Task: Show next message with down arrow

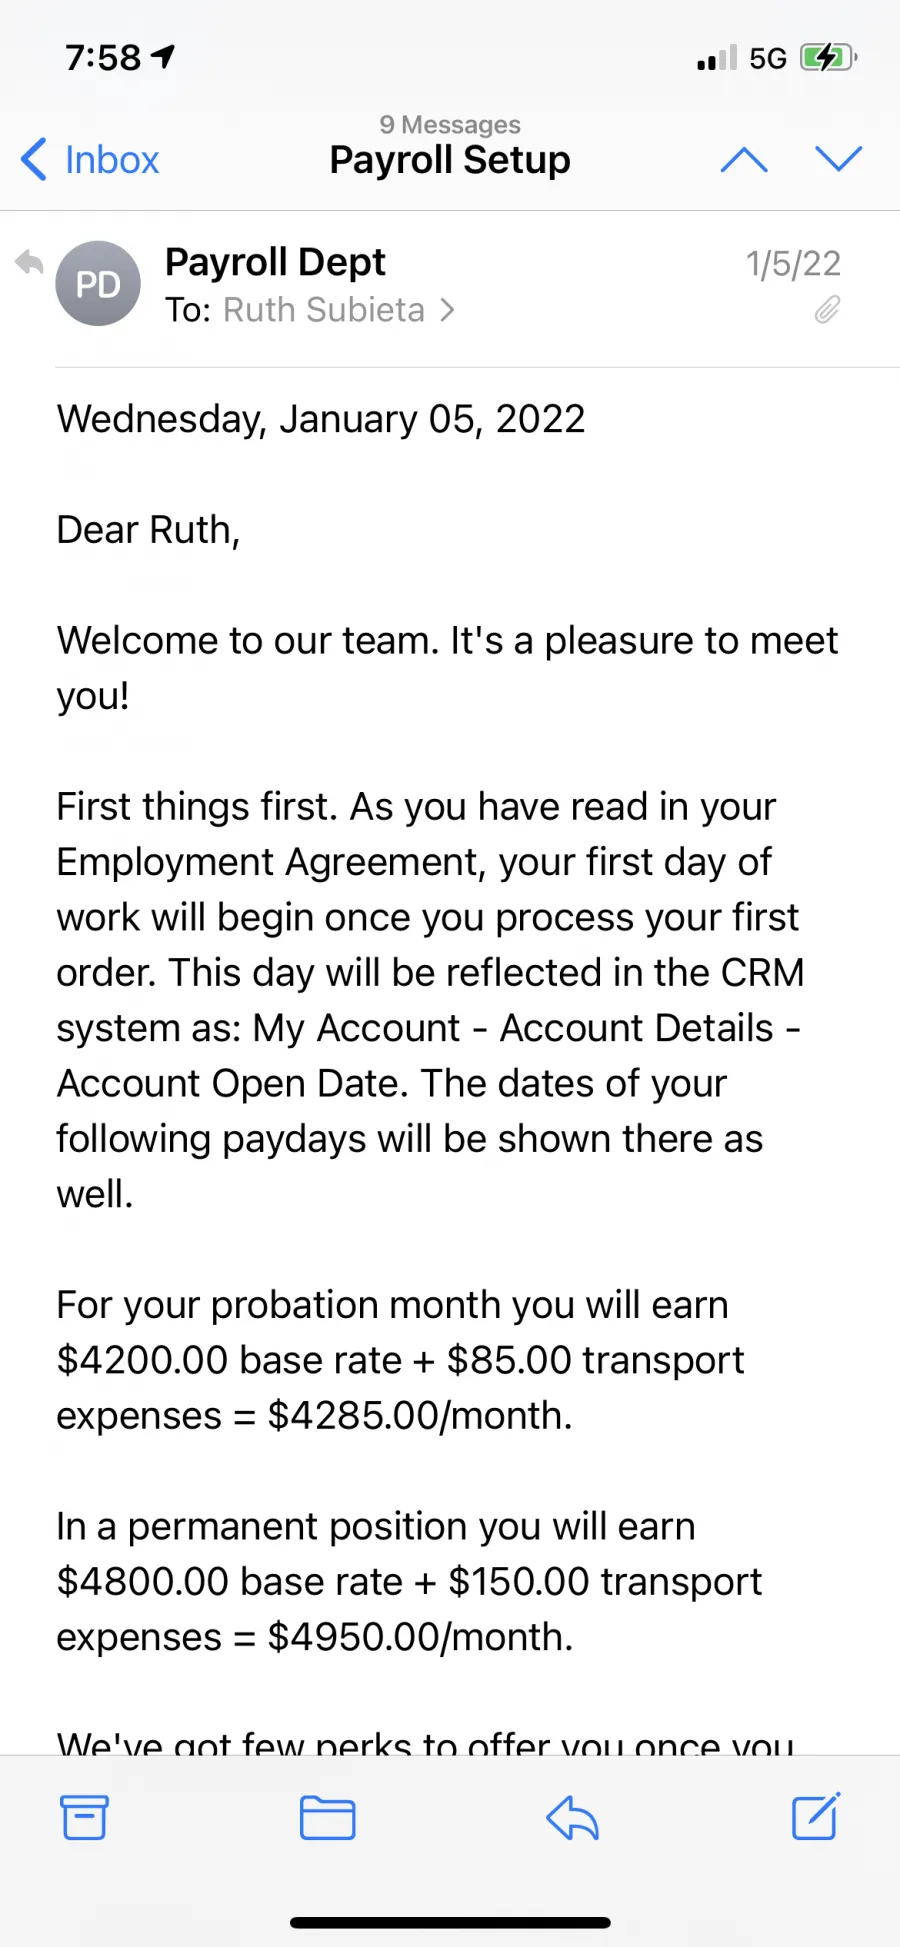Action: point(838,158)
